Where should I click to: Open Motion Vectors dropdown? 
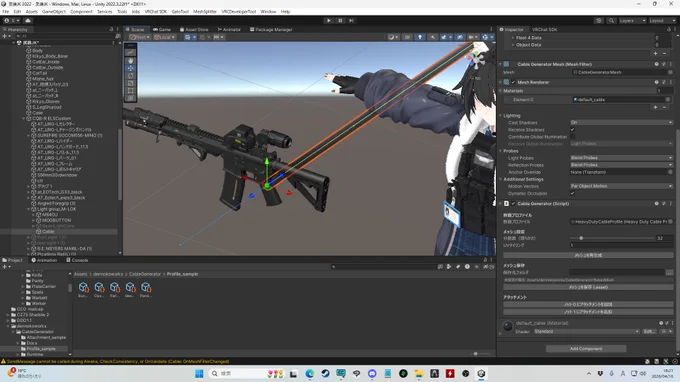621,186
